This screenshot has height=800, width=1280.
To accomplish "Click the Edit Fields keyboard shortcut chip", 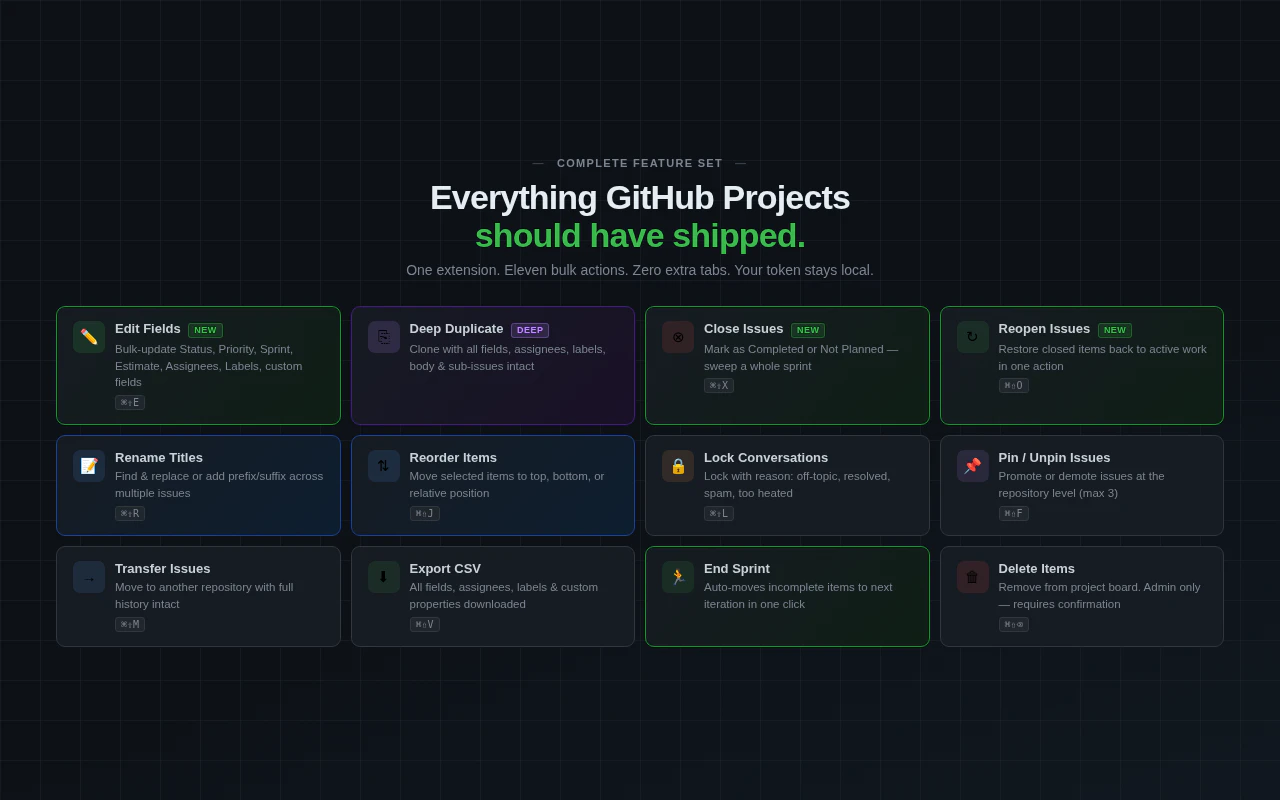I will (x=130, y=403).
